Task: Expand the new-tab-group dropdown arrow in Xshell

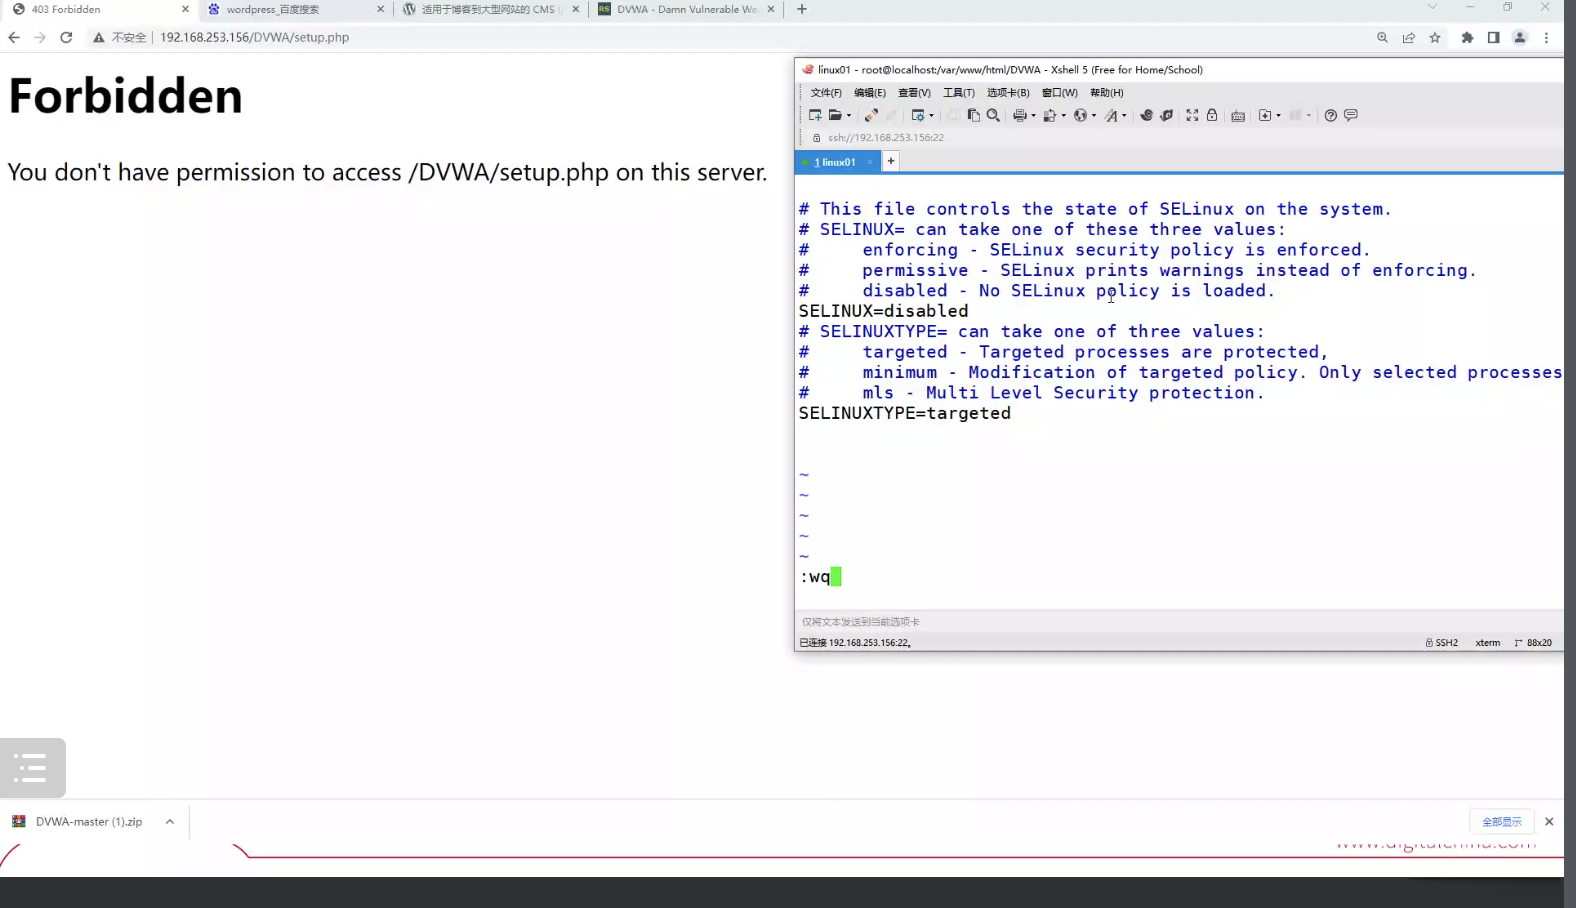Action: point(1279,116)
